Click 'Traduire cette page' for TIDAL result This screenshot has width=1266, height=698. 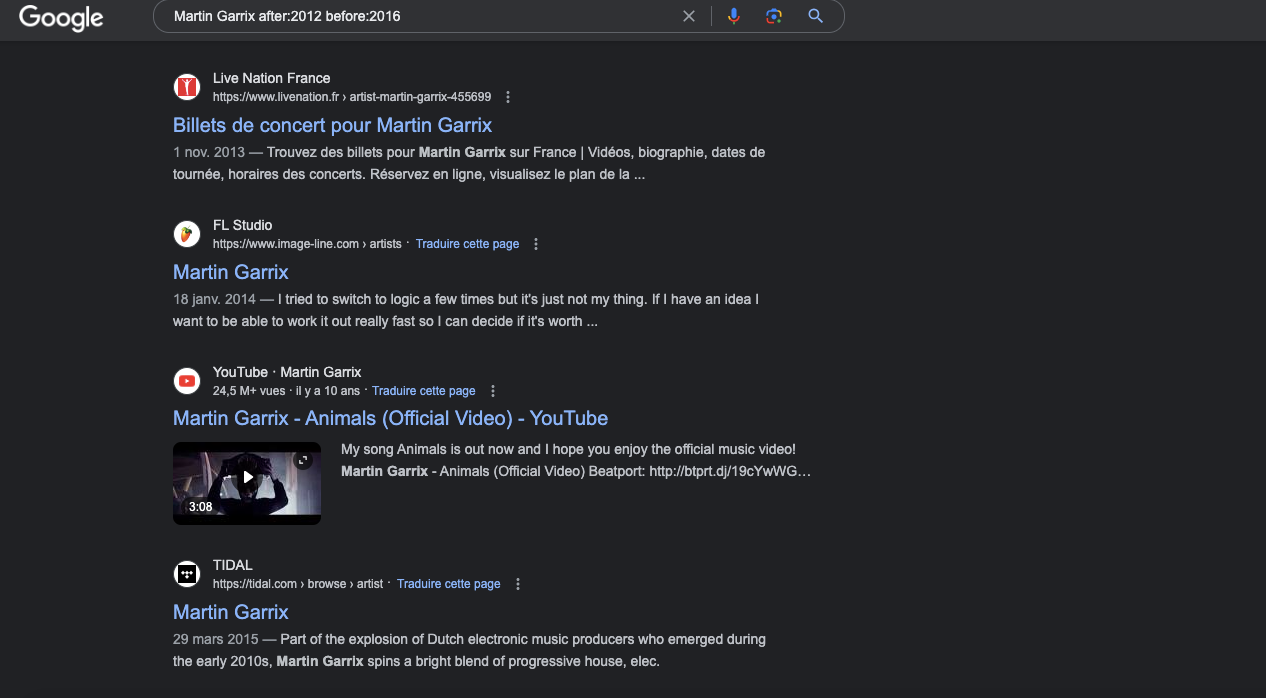448,584
